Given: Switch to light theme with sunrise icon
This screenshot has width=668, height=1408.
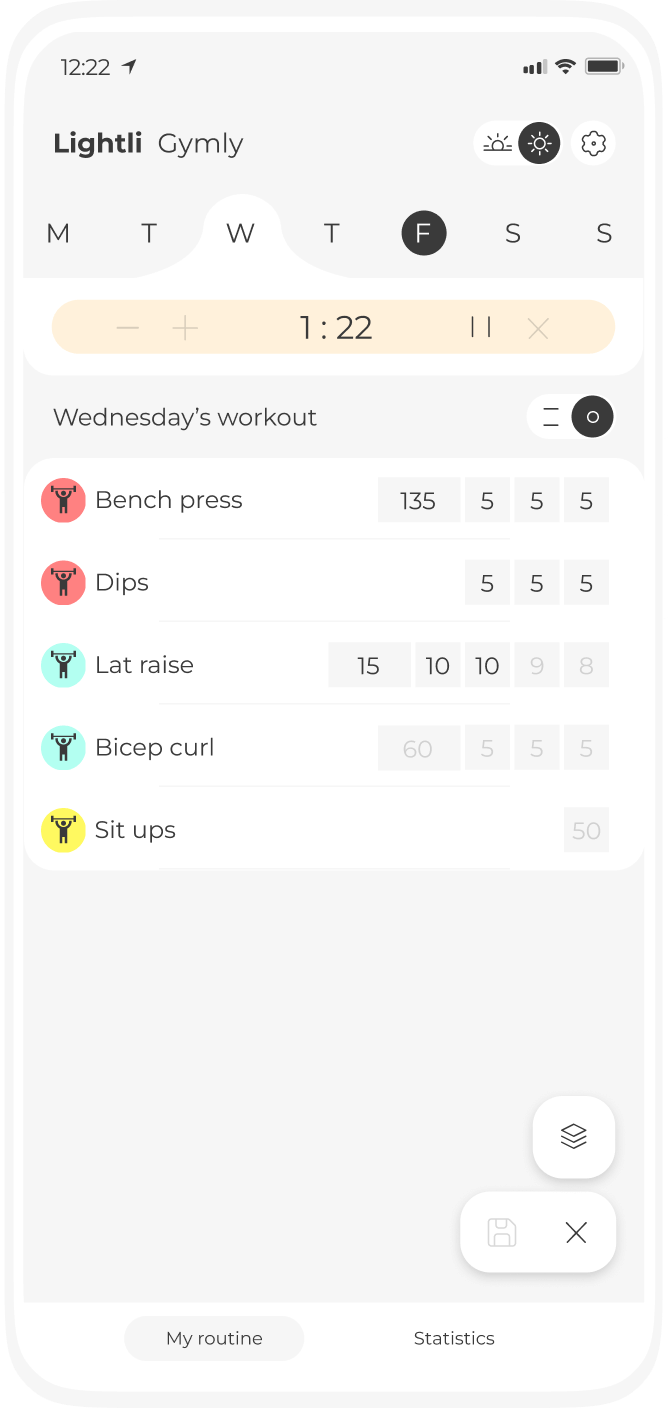Looking at the screenshot, I should 499,143.
